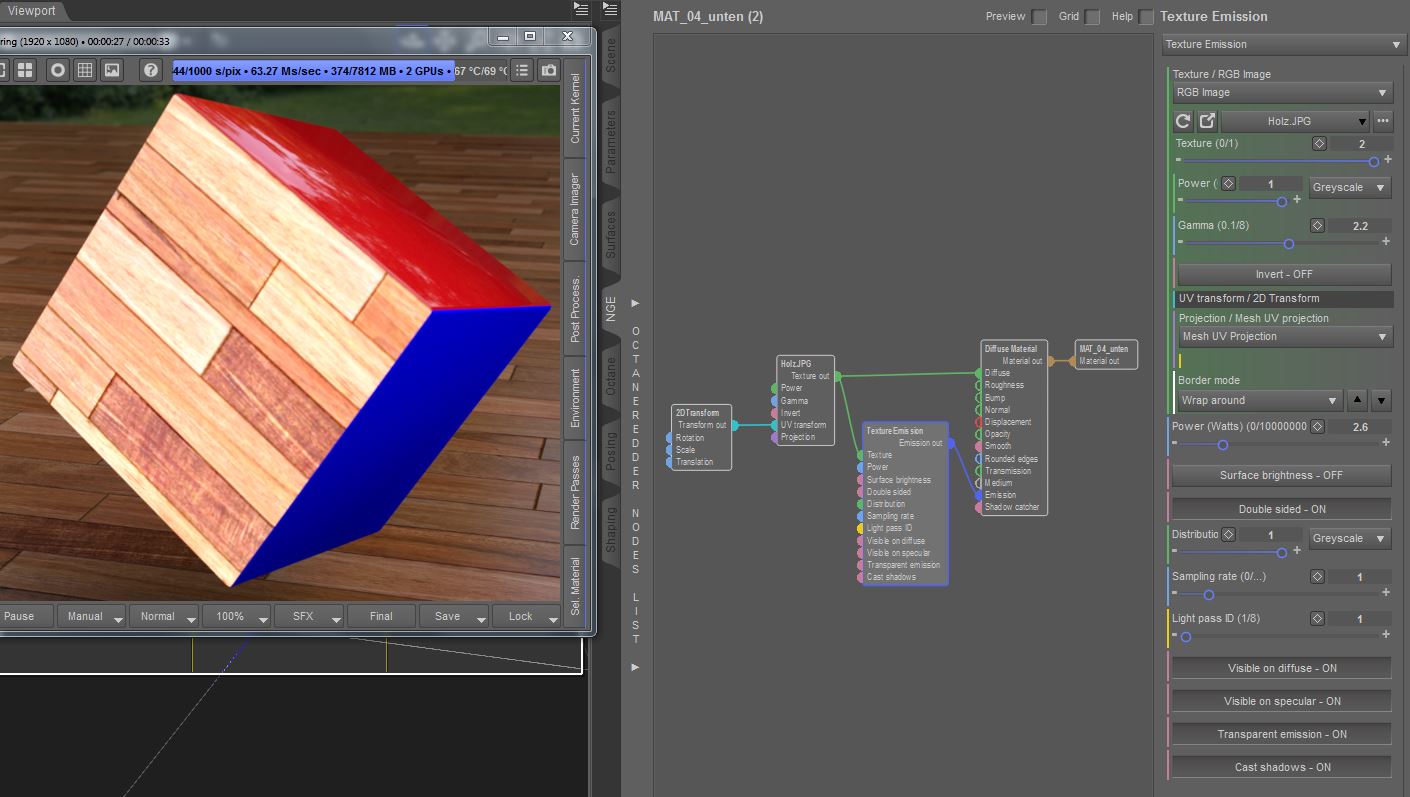
Task: Tick the Help checkbox
Action: tap(1146, 17)
